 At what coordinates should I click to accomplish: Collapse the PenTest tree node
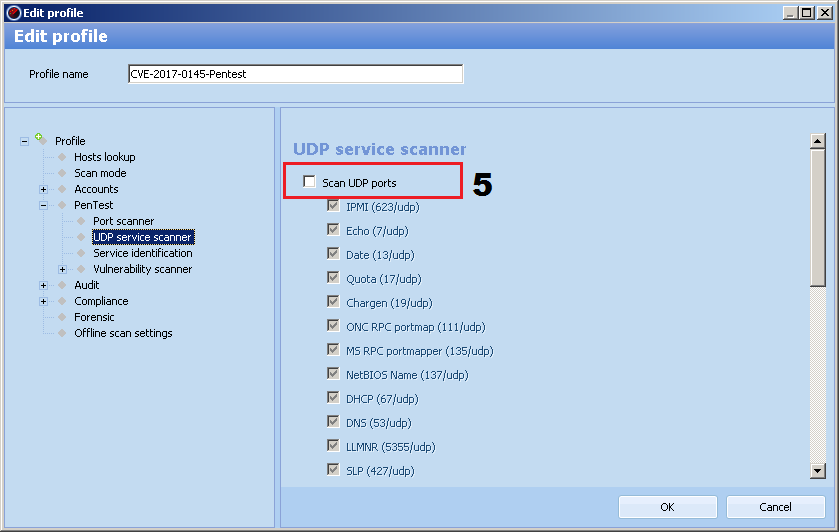(44, 205)
